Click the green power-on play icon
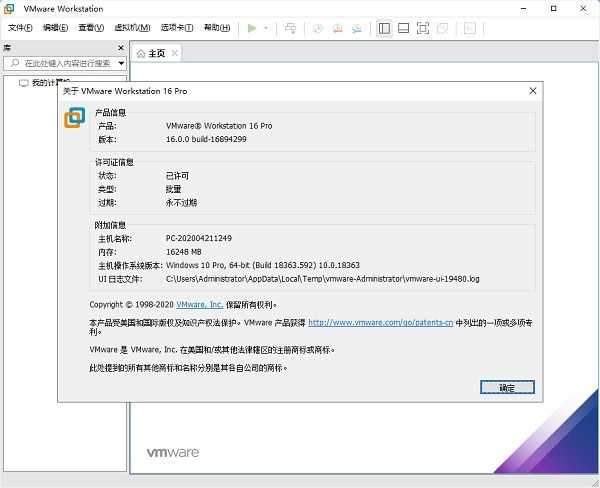This screenshot has height=488, width=600. pos(252,28)
